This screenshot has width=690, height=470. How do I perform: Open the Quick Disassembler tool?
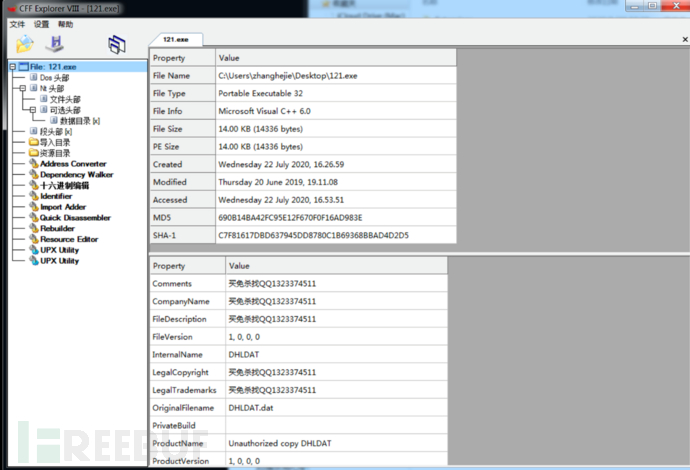pyautogui.click(x=75, y=218)
